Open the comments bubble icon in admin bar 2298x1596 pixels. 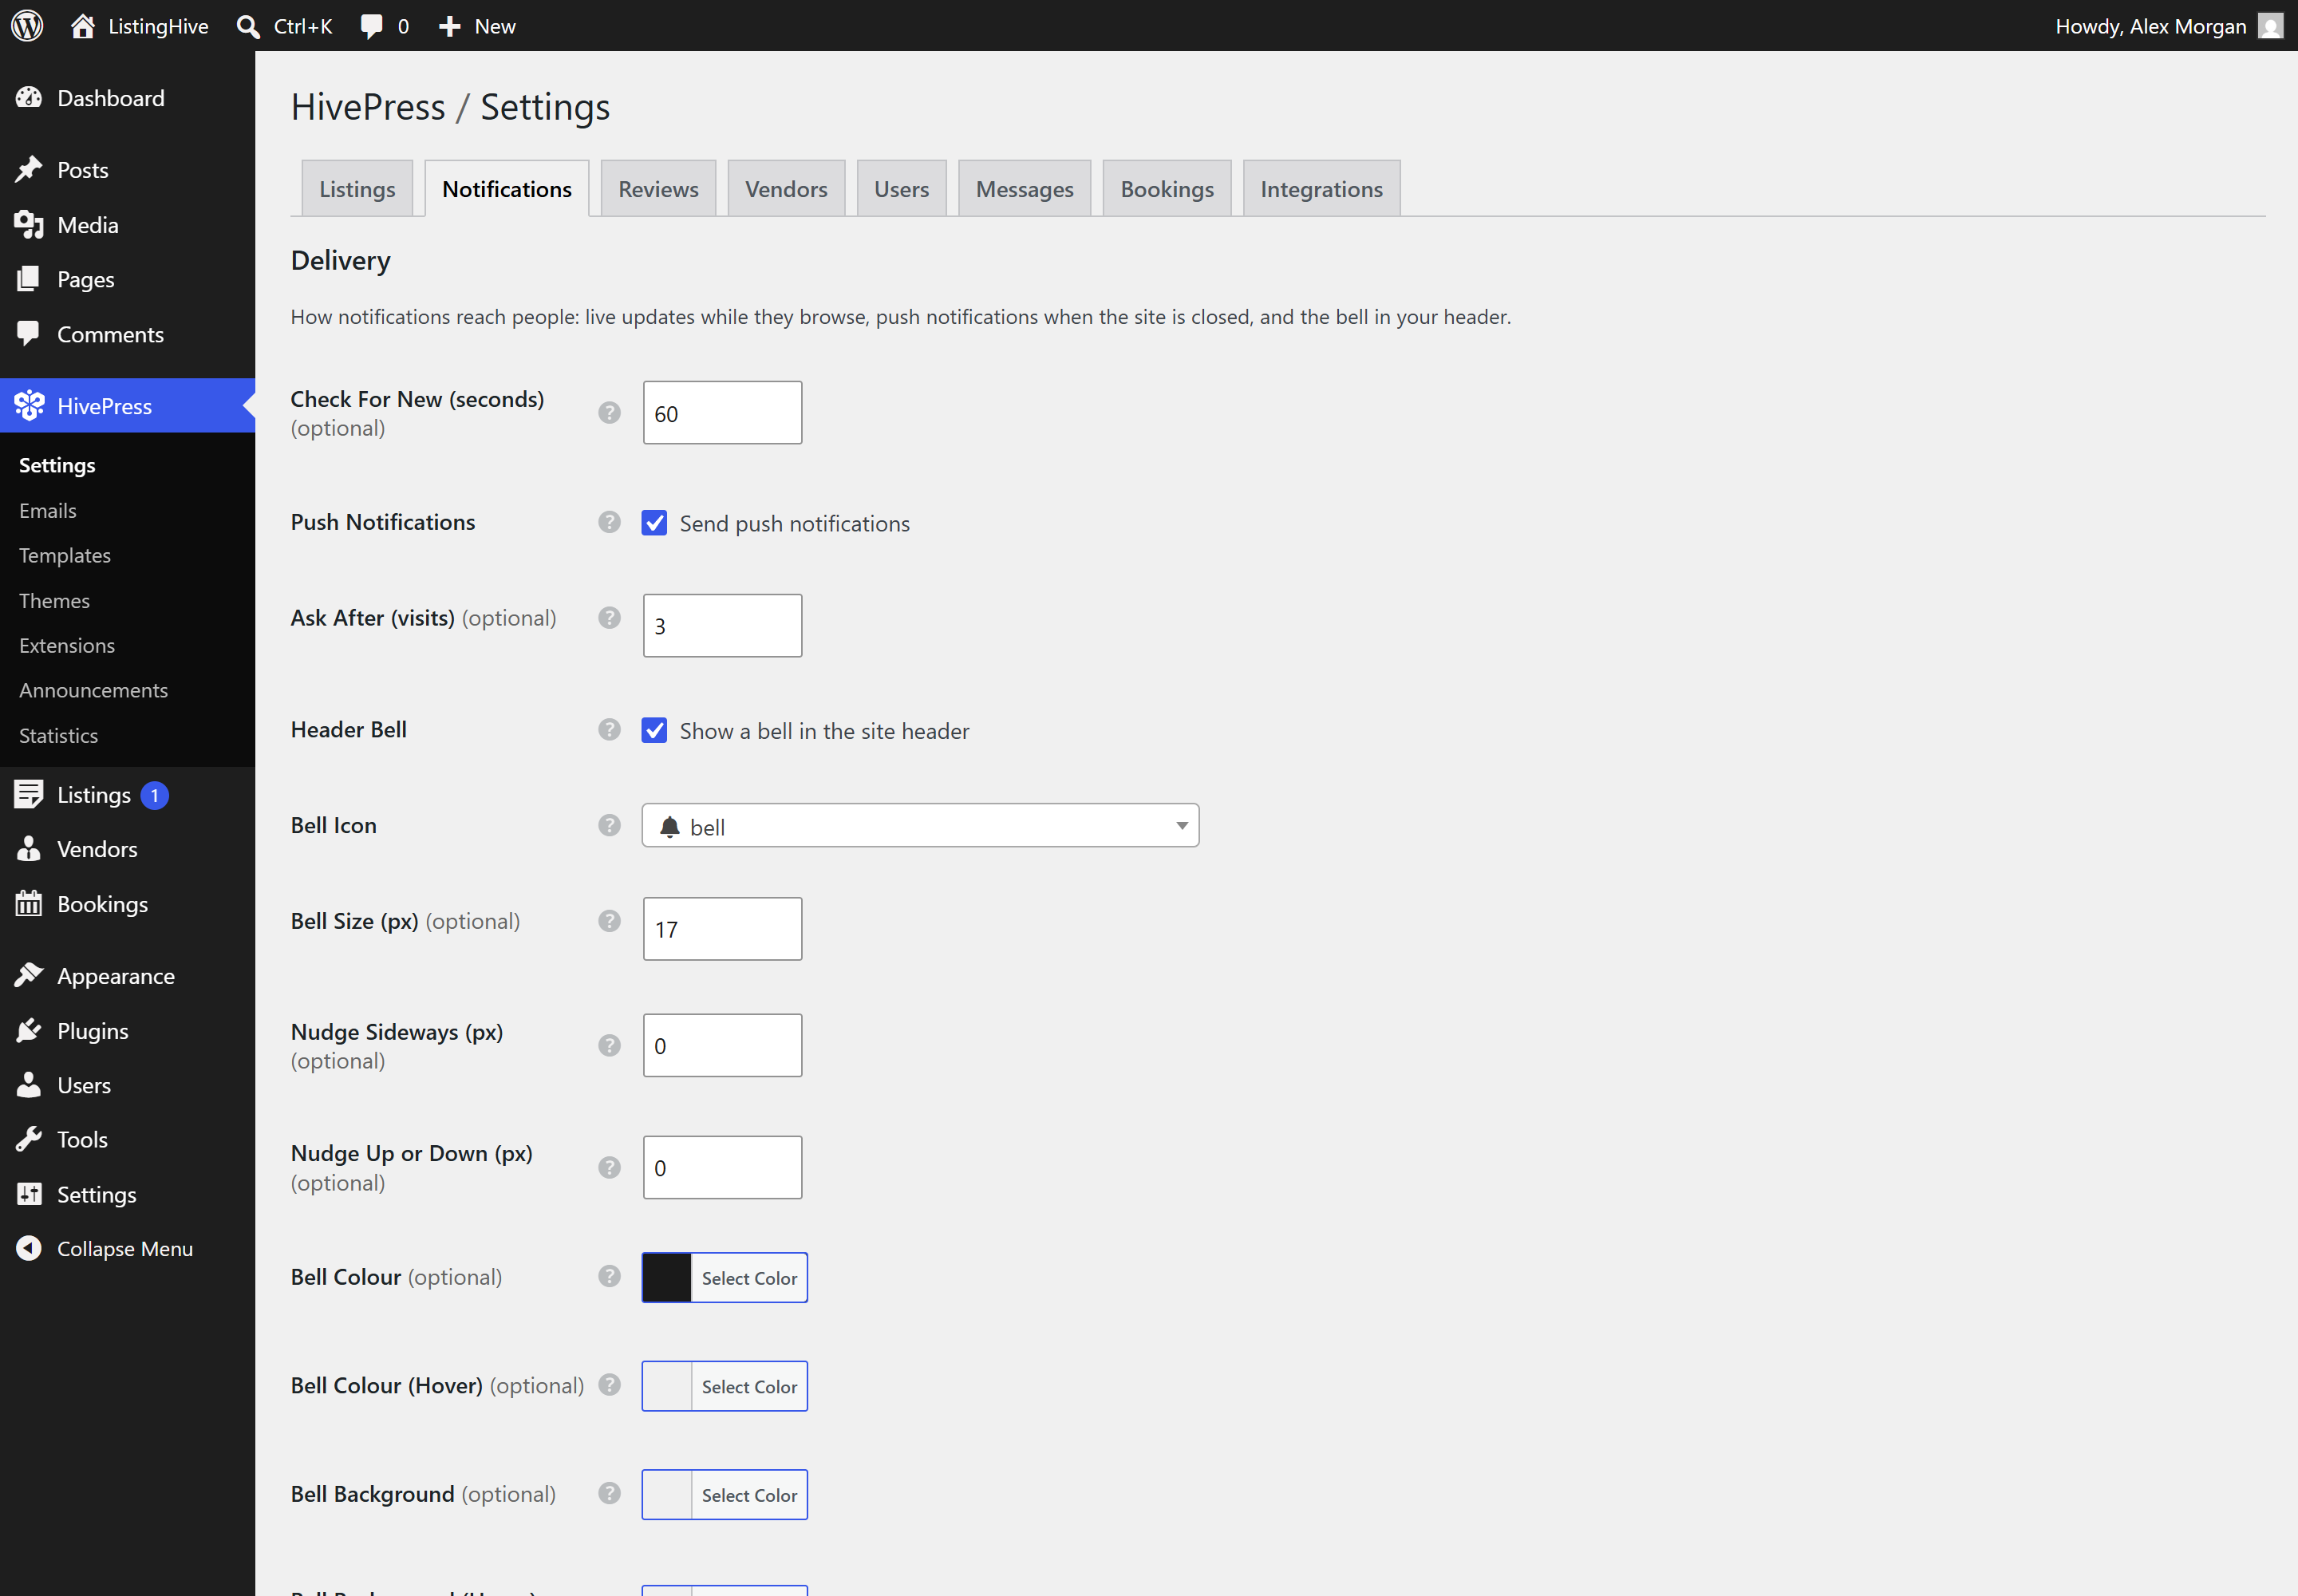point(372,26)
